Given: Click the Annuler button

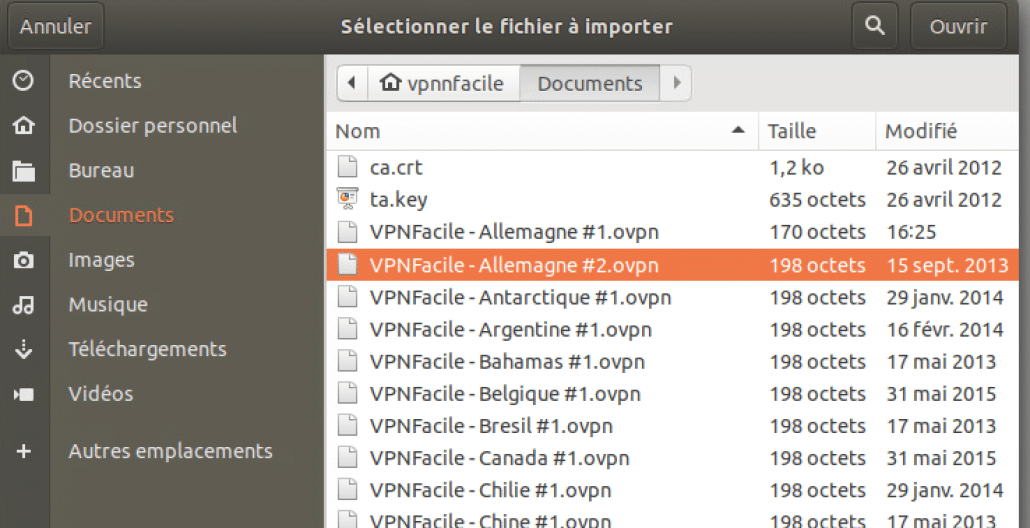Looking at the screenshot, I should pos(56,26).
